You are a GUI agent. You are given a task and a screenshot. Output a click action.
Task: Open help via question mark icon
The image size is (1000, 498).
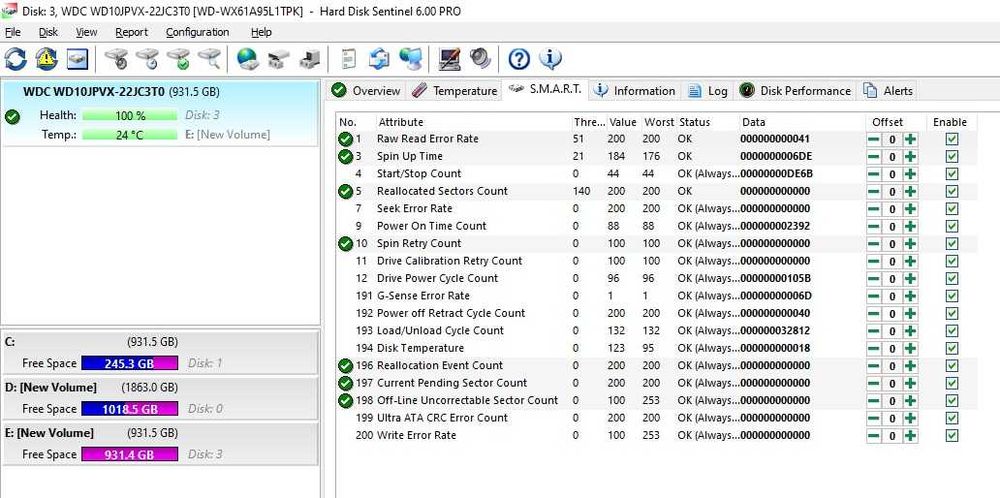[519, 59]
